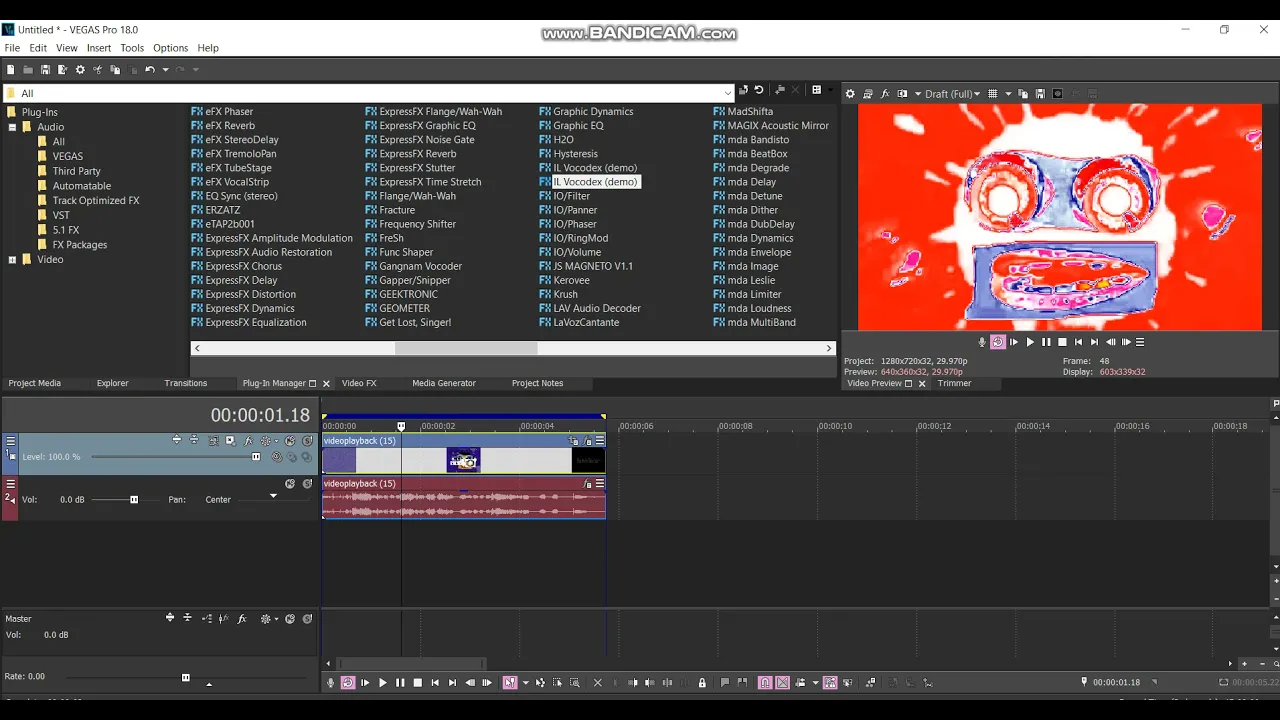The width and height of the screenshot is (1280, 720).
Task: Expand the Video folder in plug-in tree
Action: coord(12,260)
